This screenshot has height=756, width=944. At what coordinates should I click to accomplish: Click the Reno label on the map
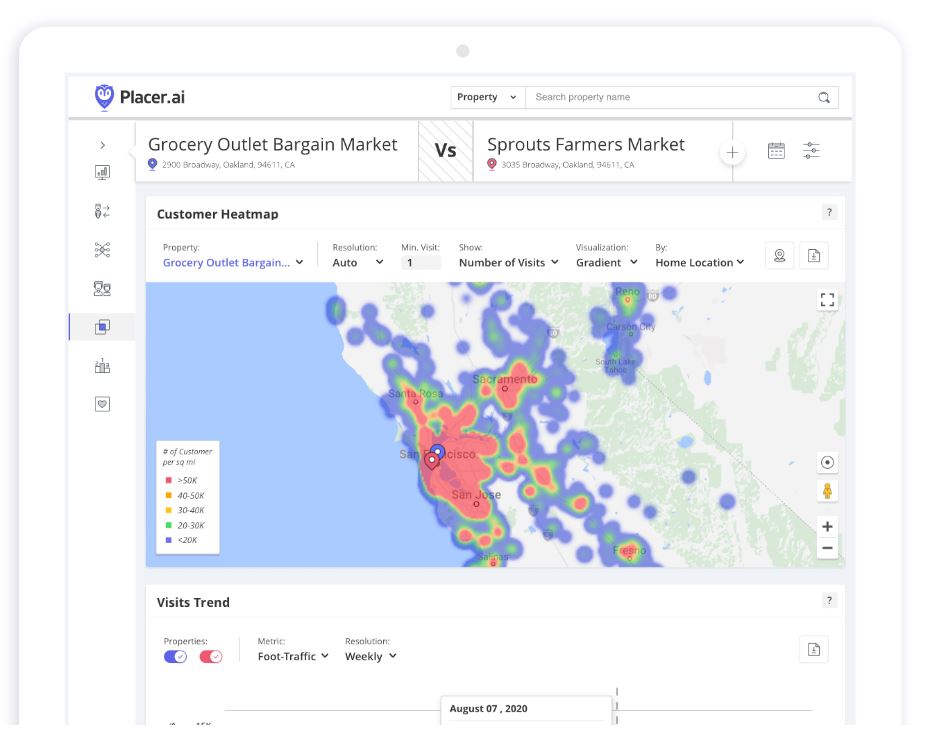[x=627, y=291]
